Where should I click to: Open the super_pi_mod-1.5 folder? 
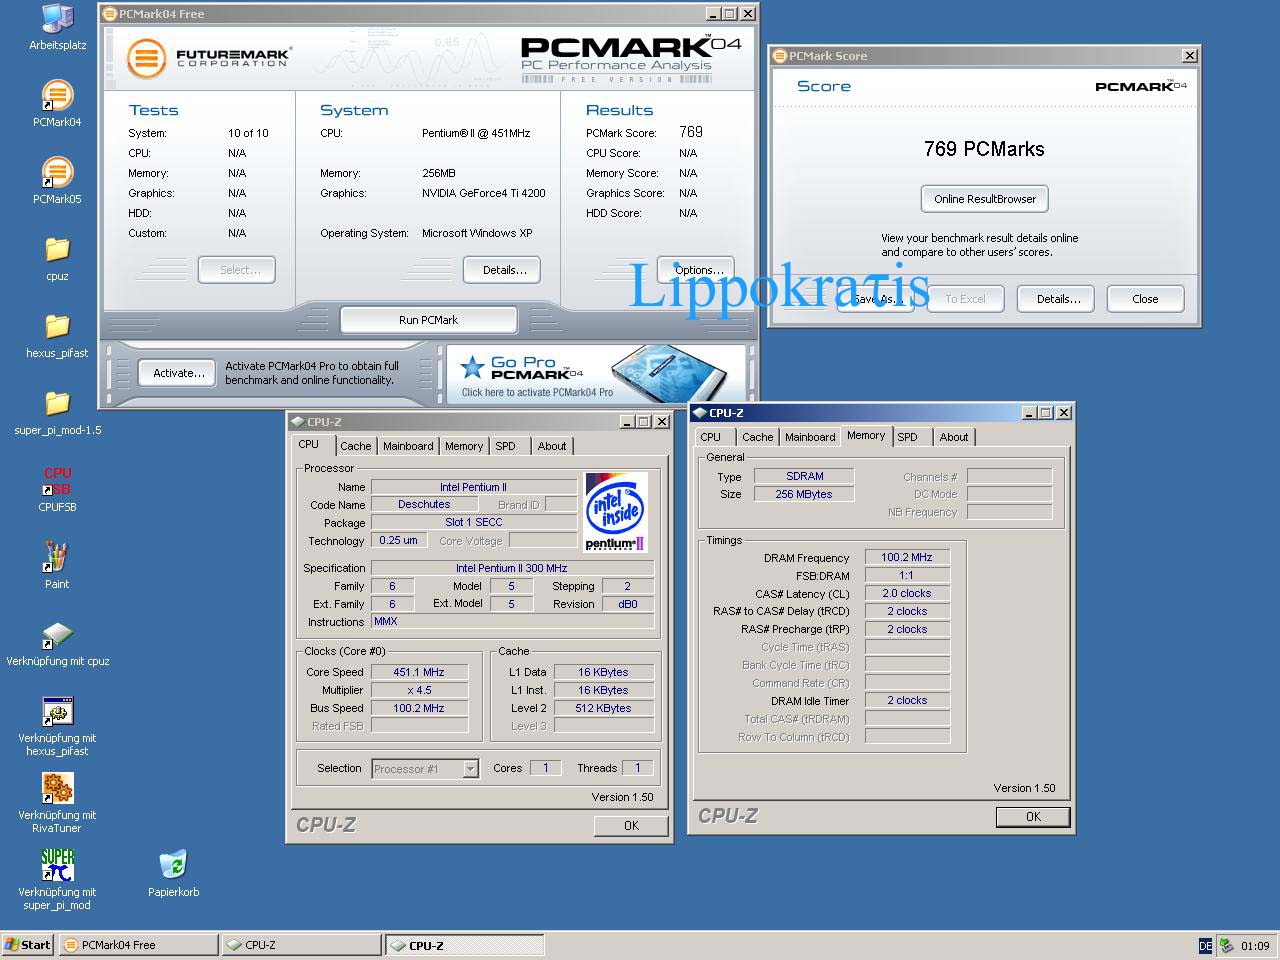[x=57, y=412]
